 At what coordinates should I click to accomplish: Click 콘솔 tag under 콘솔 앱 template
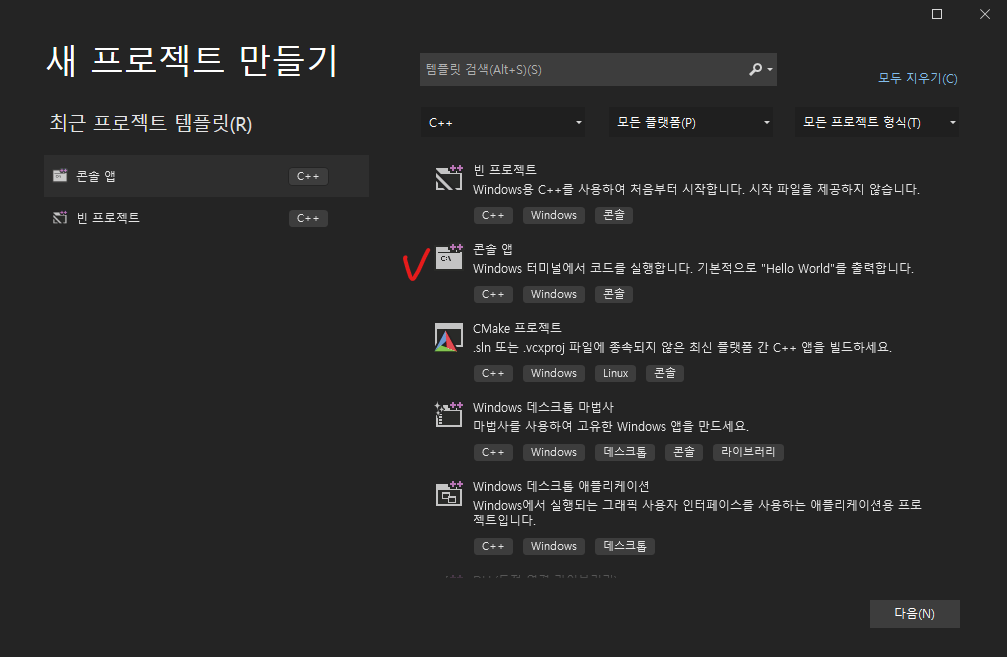[614, 294]
